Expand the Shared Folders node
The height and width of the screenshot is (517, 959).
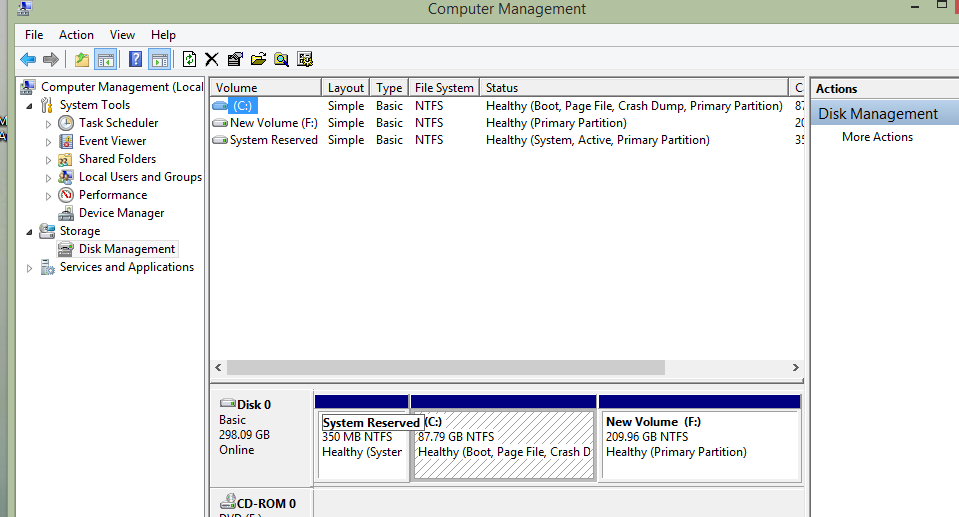tap(48, 160)
